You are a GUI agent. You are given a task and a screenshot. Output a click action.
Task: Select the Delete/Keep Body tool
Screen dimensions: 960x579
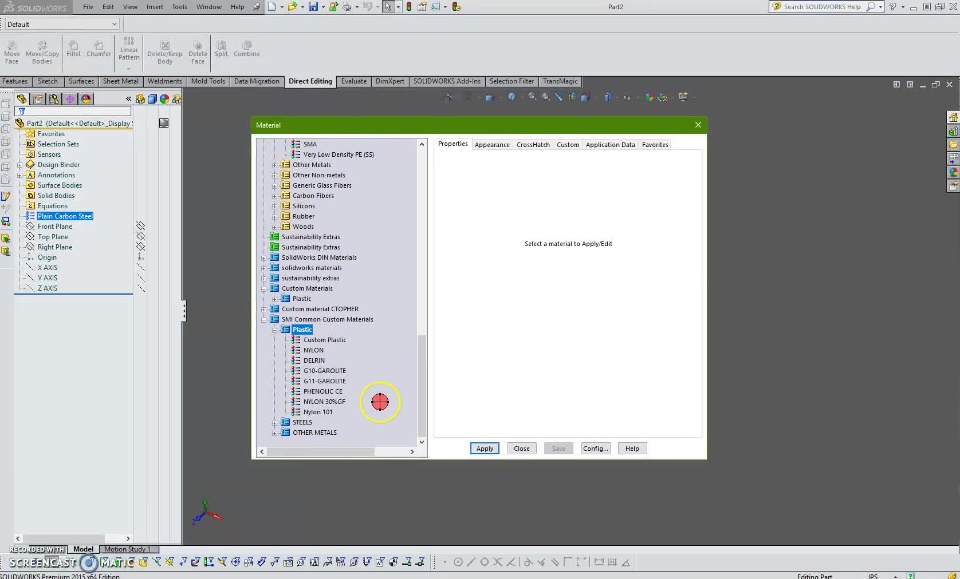pos(165,52)
